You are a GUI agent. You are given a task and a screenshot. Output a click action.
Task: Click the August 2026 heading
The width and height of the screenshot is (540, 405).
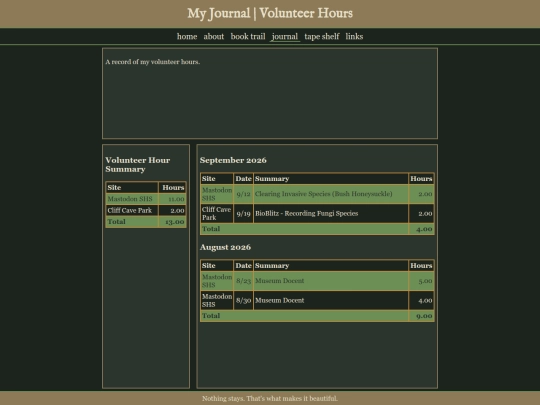tap(225, 247)
